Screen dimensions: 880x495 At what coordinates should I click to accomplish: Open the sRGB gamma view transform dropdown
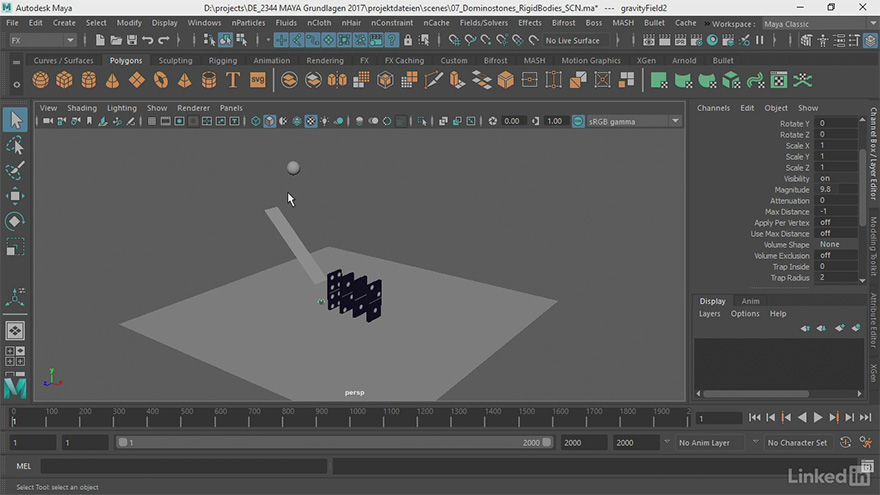click(634, 121)
